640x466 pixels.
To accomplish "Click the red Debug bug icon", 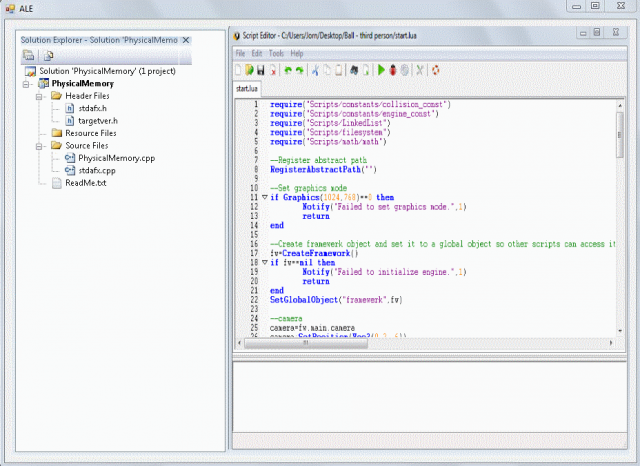I will point(393,70).
